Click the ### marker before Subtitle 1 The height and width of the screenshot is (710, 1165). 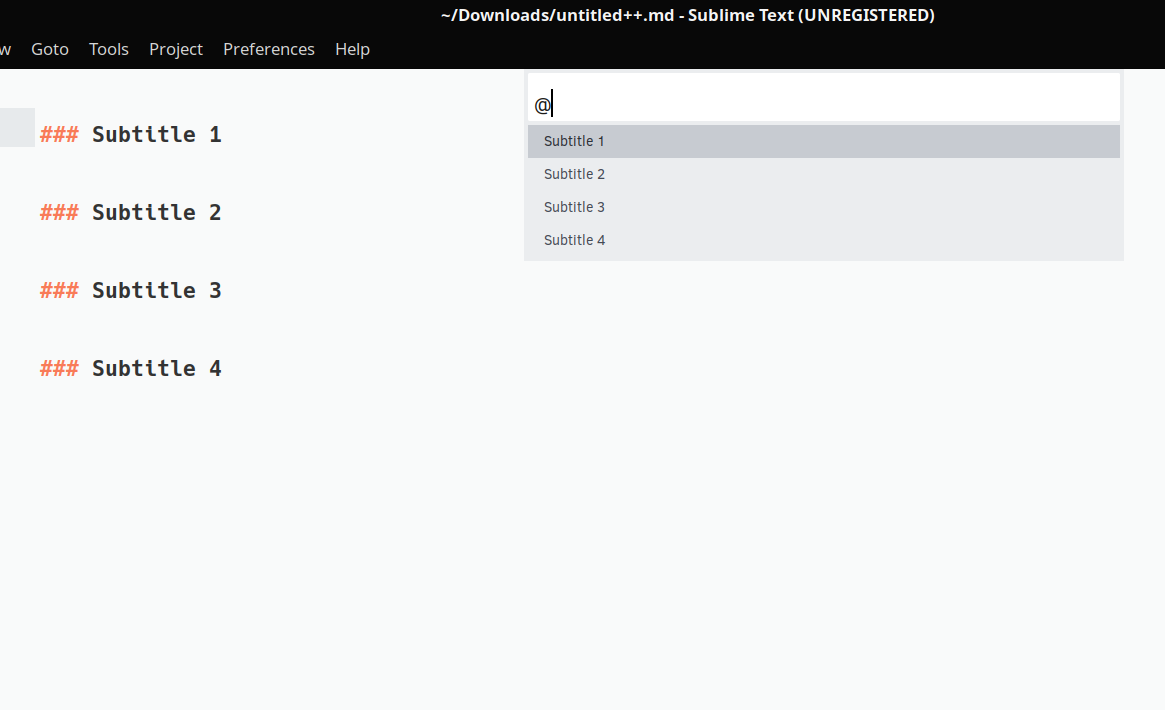tap(59, 135)
